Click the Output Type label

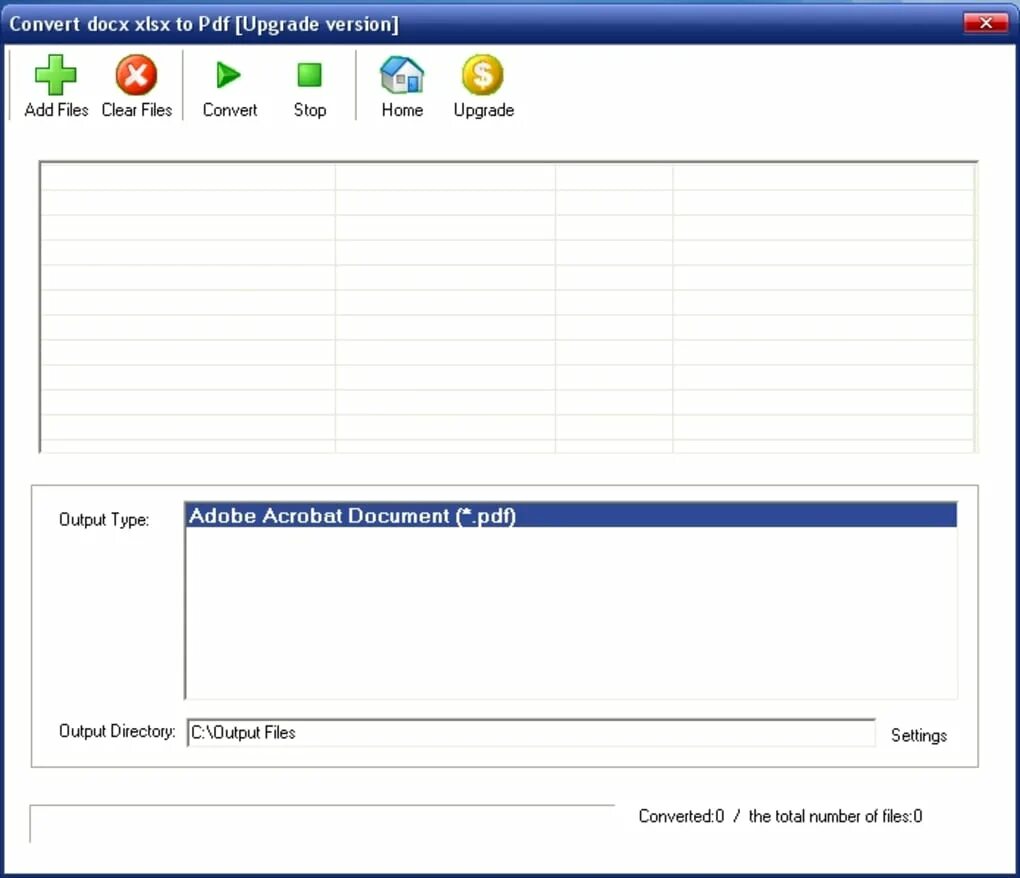click(104, 520)
